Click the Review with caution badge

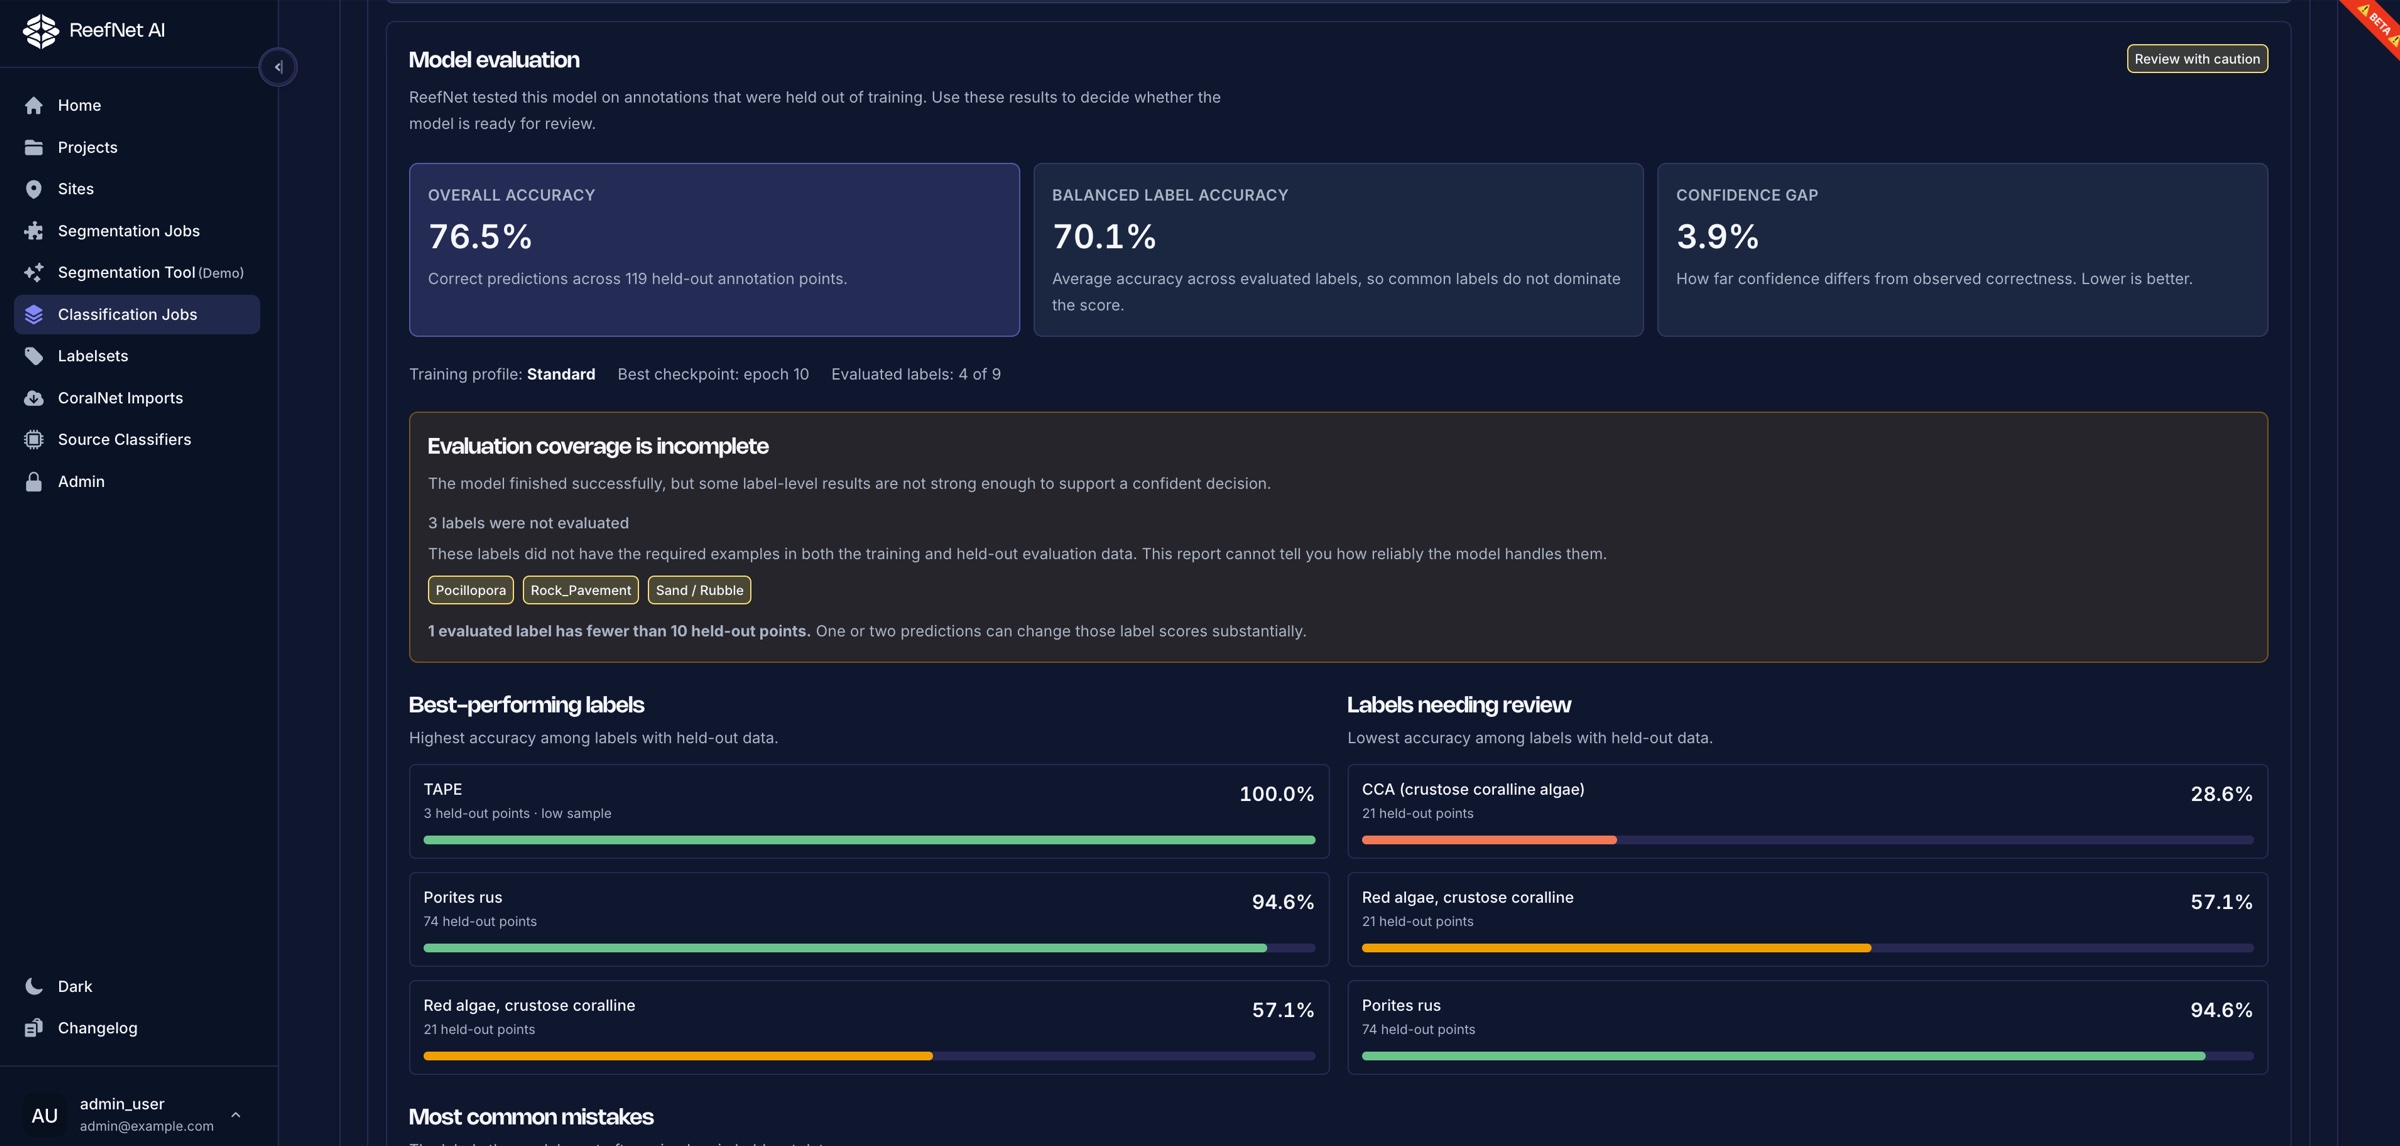tap(2197, 59)
